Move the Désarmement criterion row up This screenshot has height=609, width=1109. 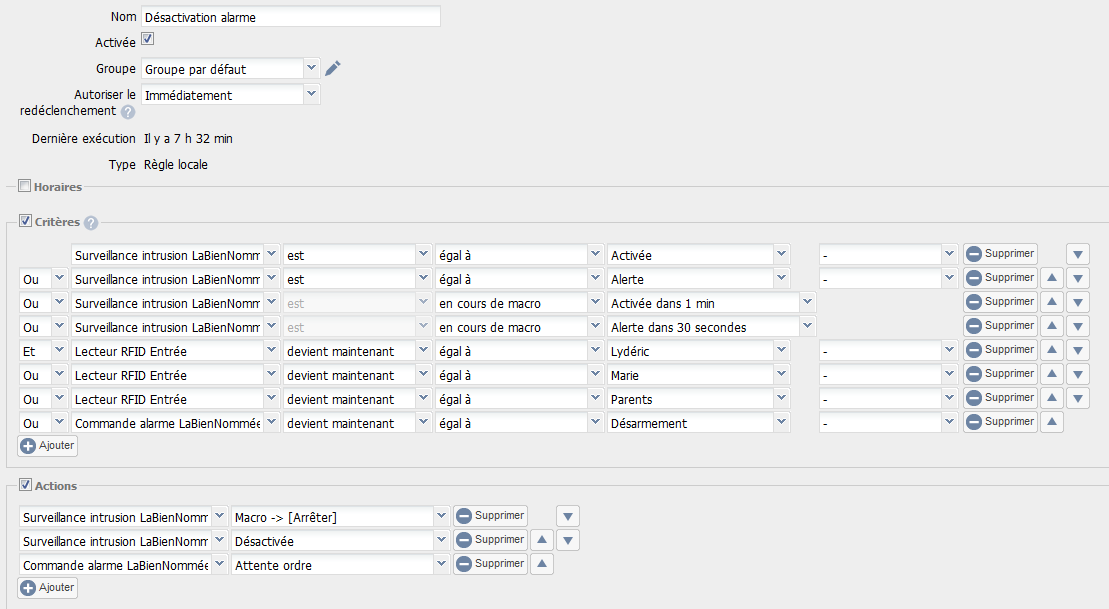click(1051, 422)
